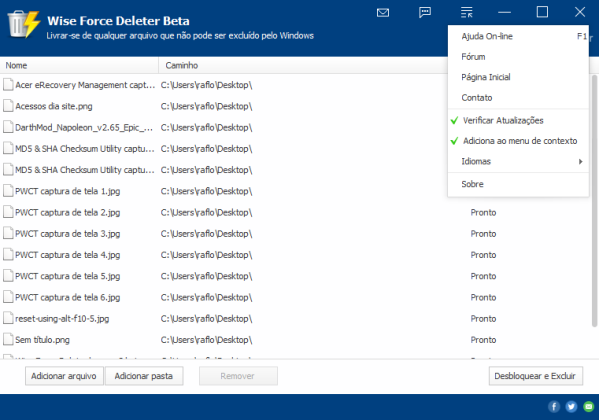Click the Adicionar arquivo button
599x420 pixels.
pyautogui.click(x=64, y=376)
